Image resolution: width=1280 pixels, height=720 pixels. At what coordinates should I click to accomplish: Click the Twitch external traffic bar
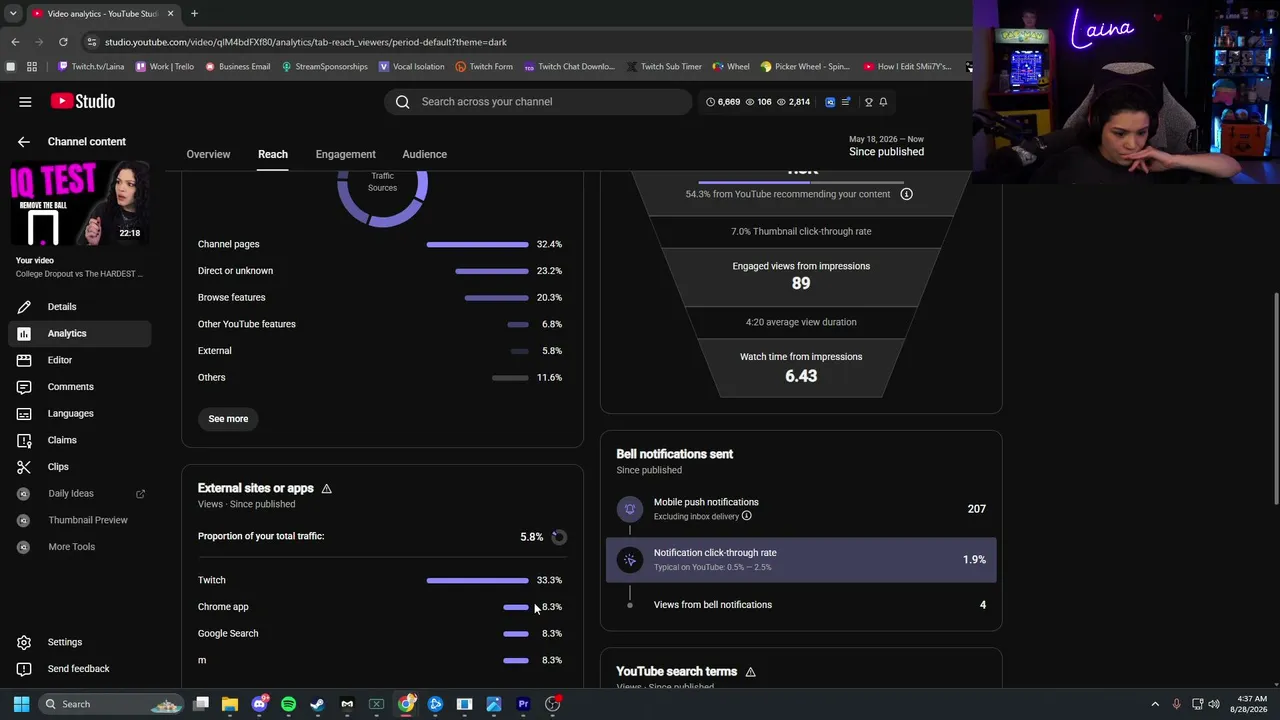[478, 581]
